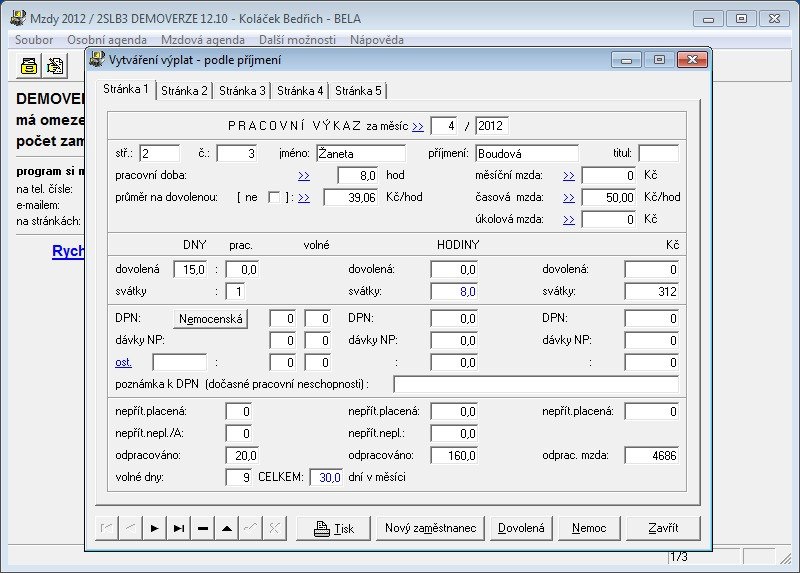Click the Nový zaměstnanec button
Viewport: 800px width, 573px height.
430,528
